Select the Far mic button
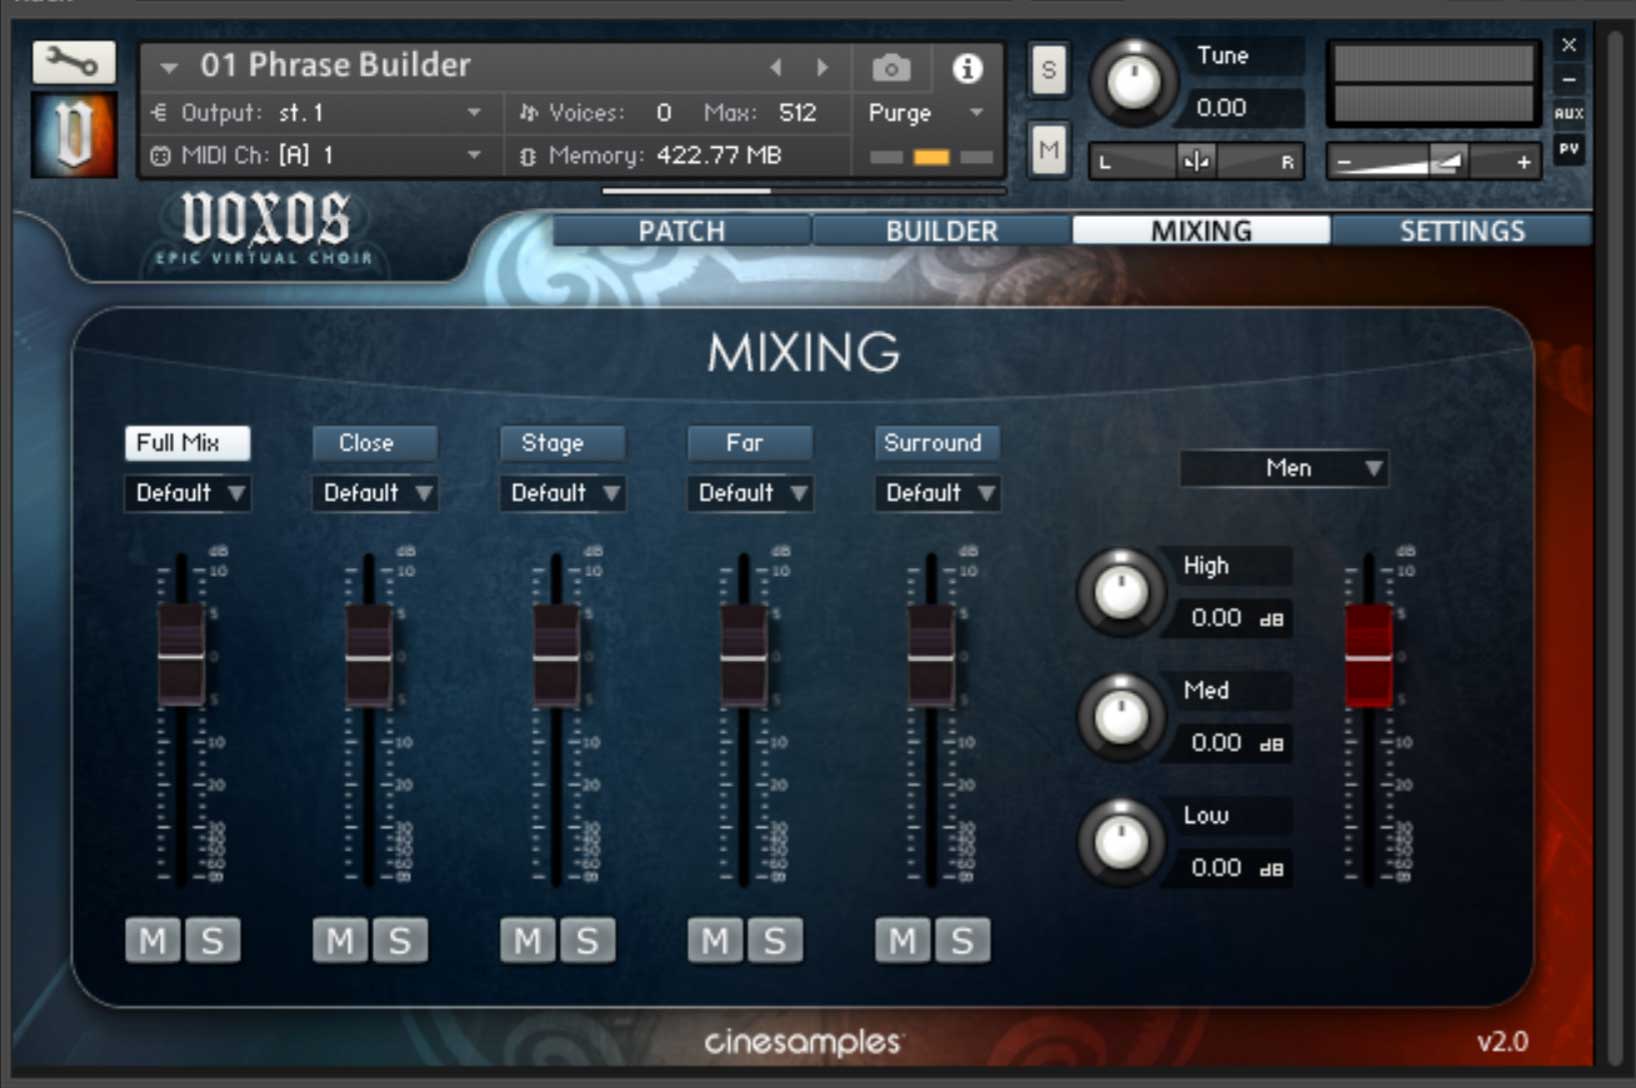The width and height of the screenshot is (1636, 1088). (749, 442)
